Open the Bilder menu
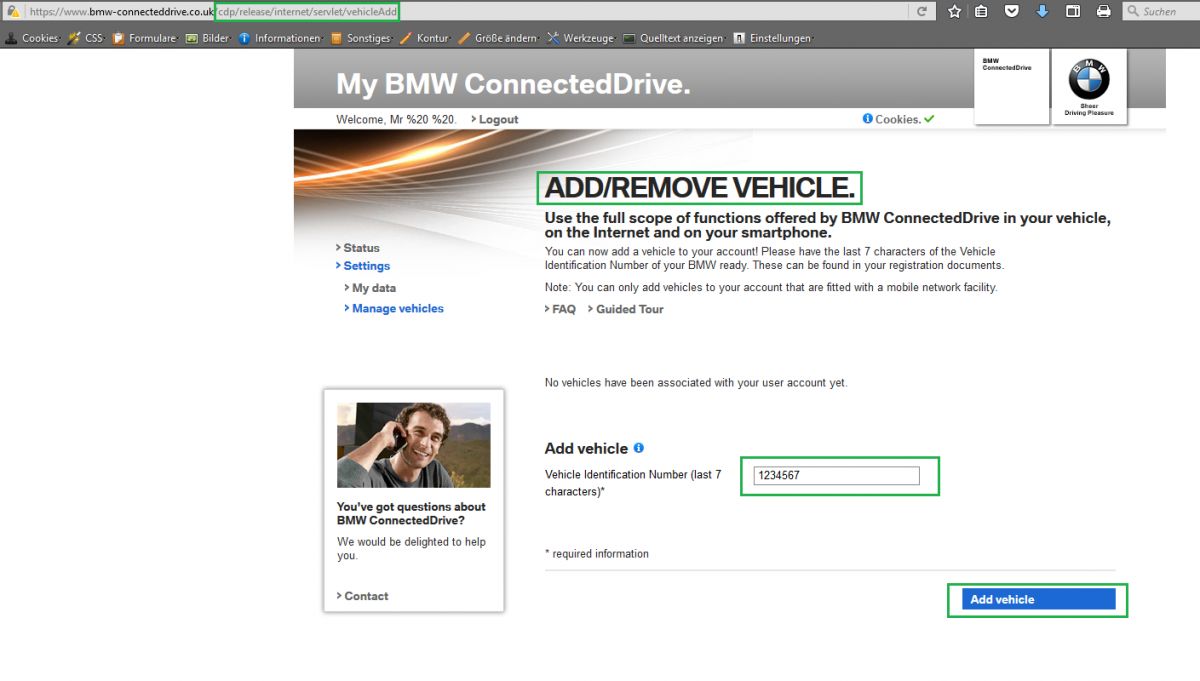The image size is (1200, 681). tap(208, 38)
